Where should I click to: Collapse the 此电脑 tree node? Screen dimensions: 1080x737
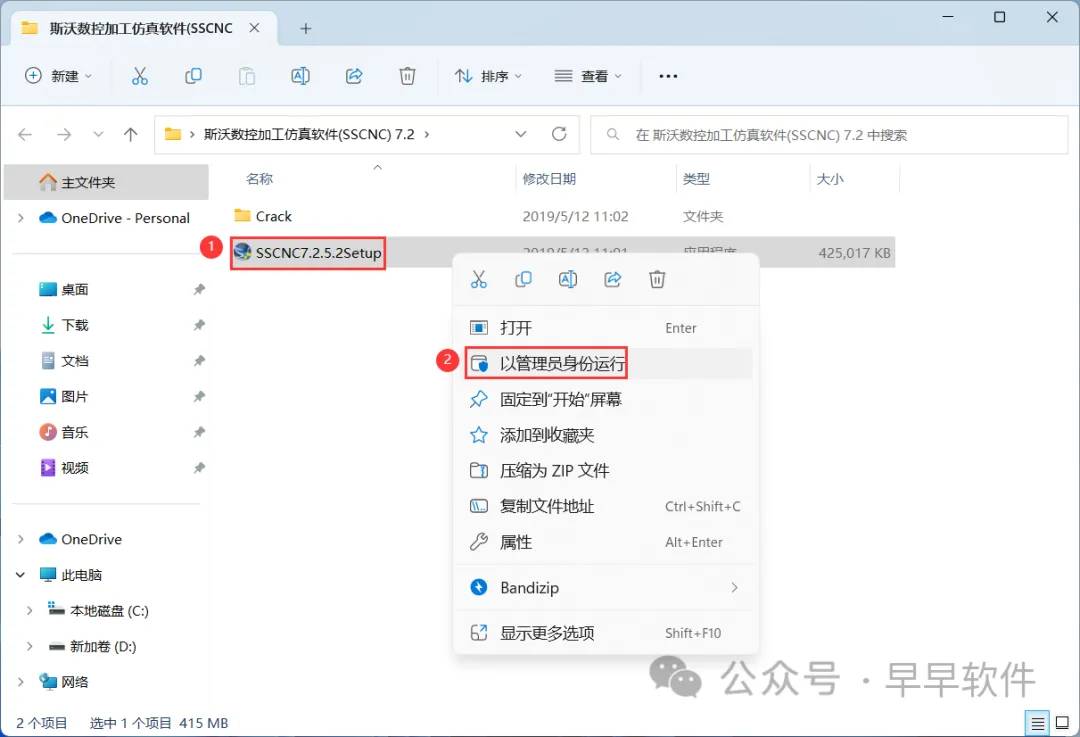(21, 574)
